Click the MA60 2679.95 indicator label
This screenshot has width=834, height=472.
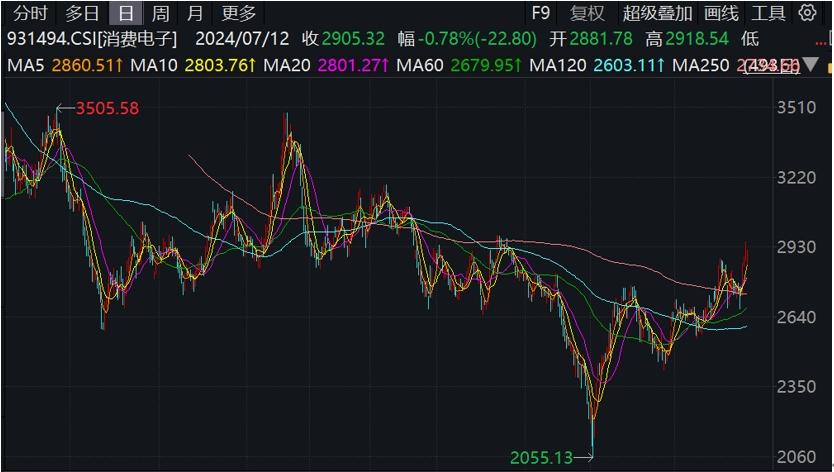pyautogui.click(x=460, y=65)
